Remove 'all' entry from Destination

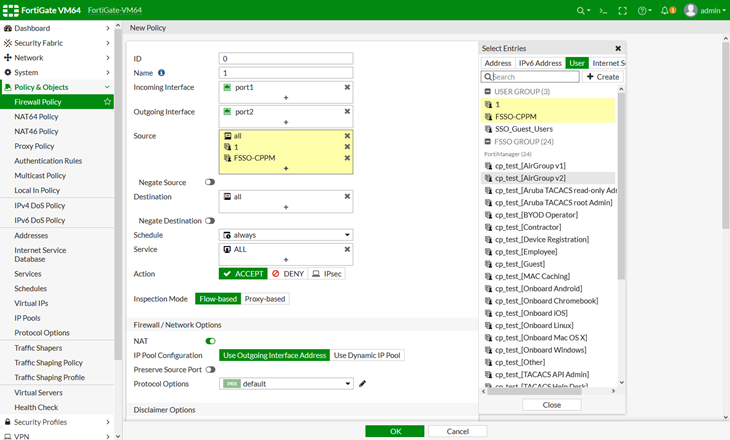point(347,196)
